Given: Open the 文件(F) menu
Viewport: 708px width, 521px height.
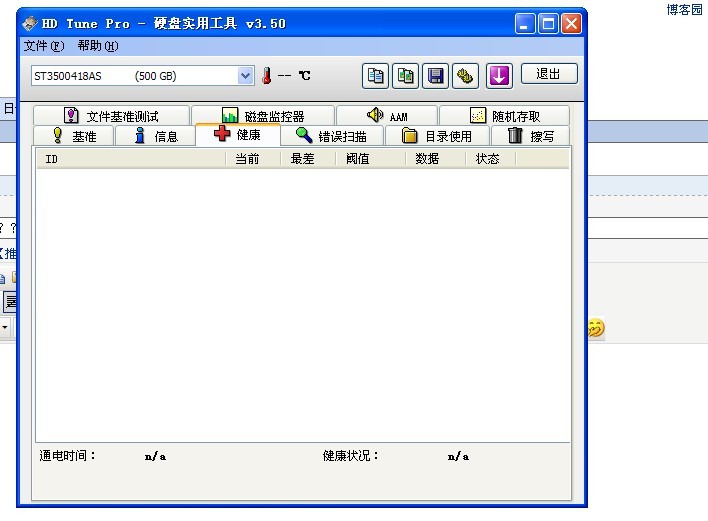Looking at the screenshot, I should point(44,46).
